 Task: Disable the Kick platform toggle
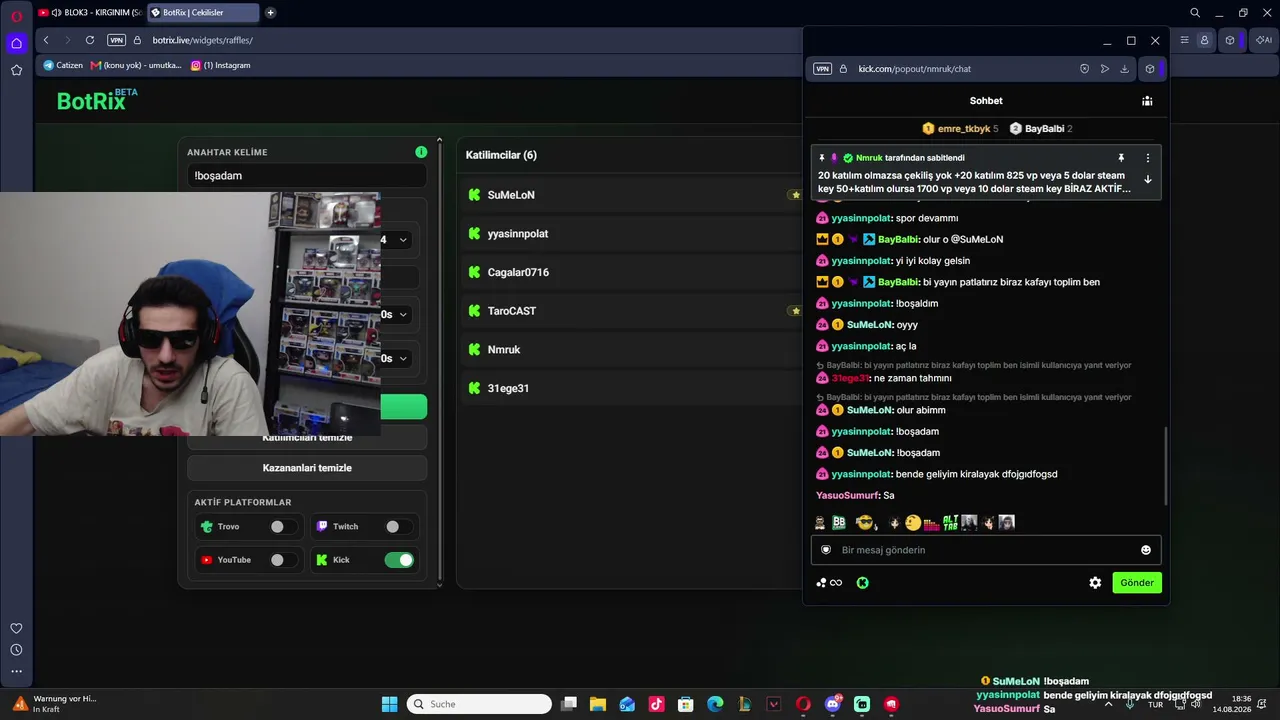pos(399,560)
